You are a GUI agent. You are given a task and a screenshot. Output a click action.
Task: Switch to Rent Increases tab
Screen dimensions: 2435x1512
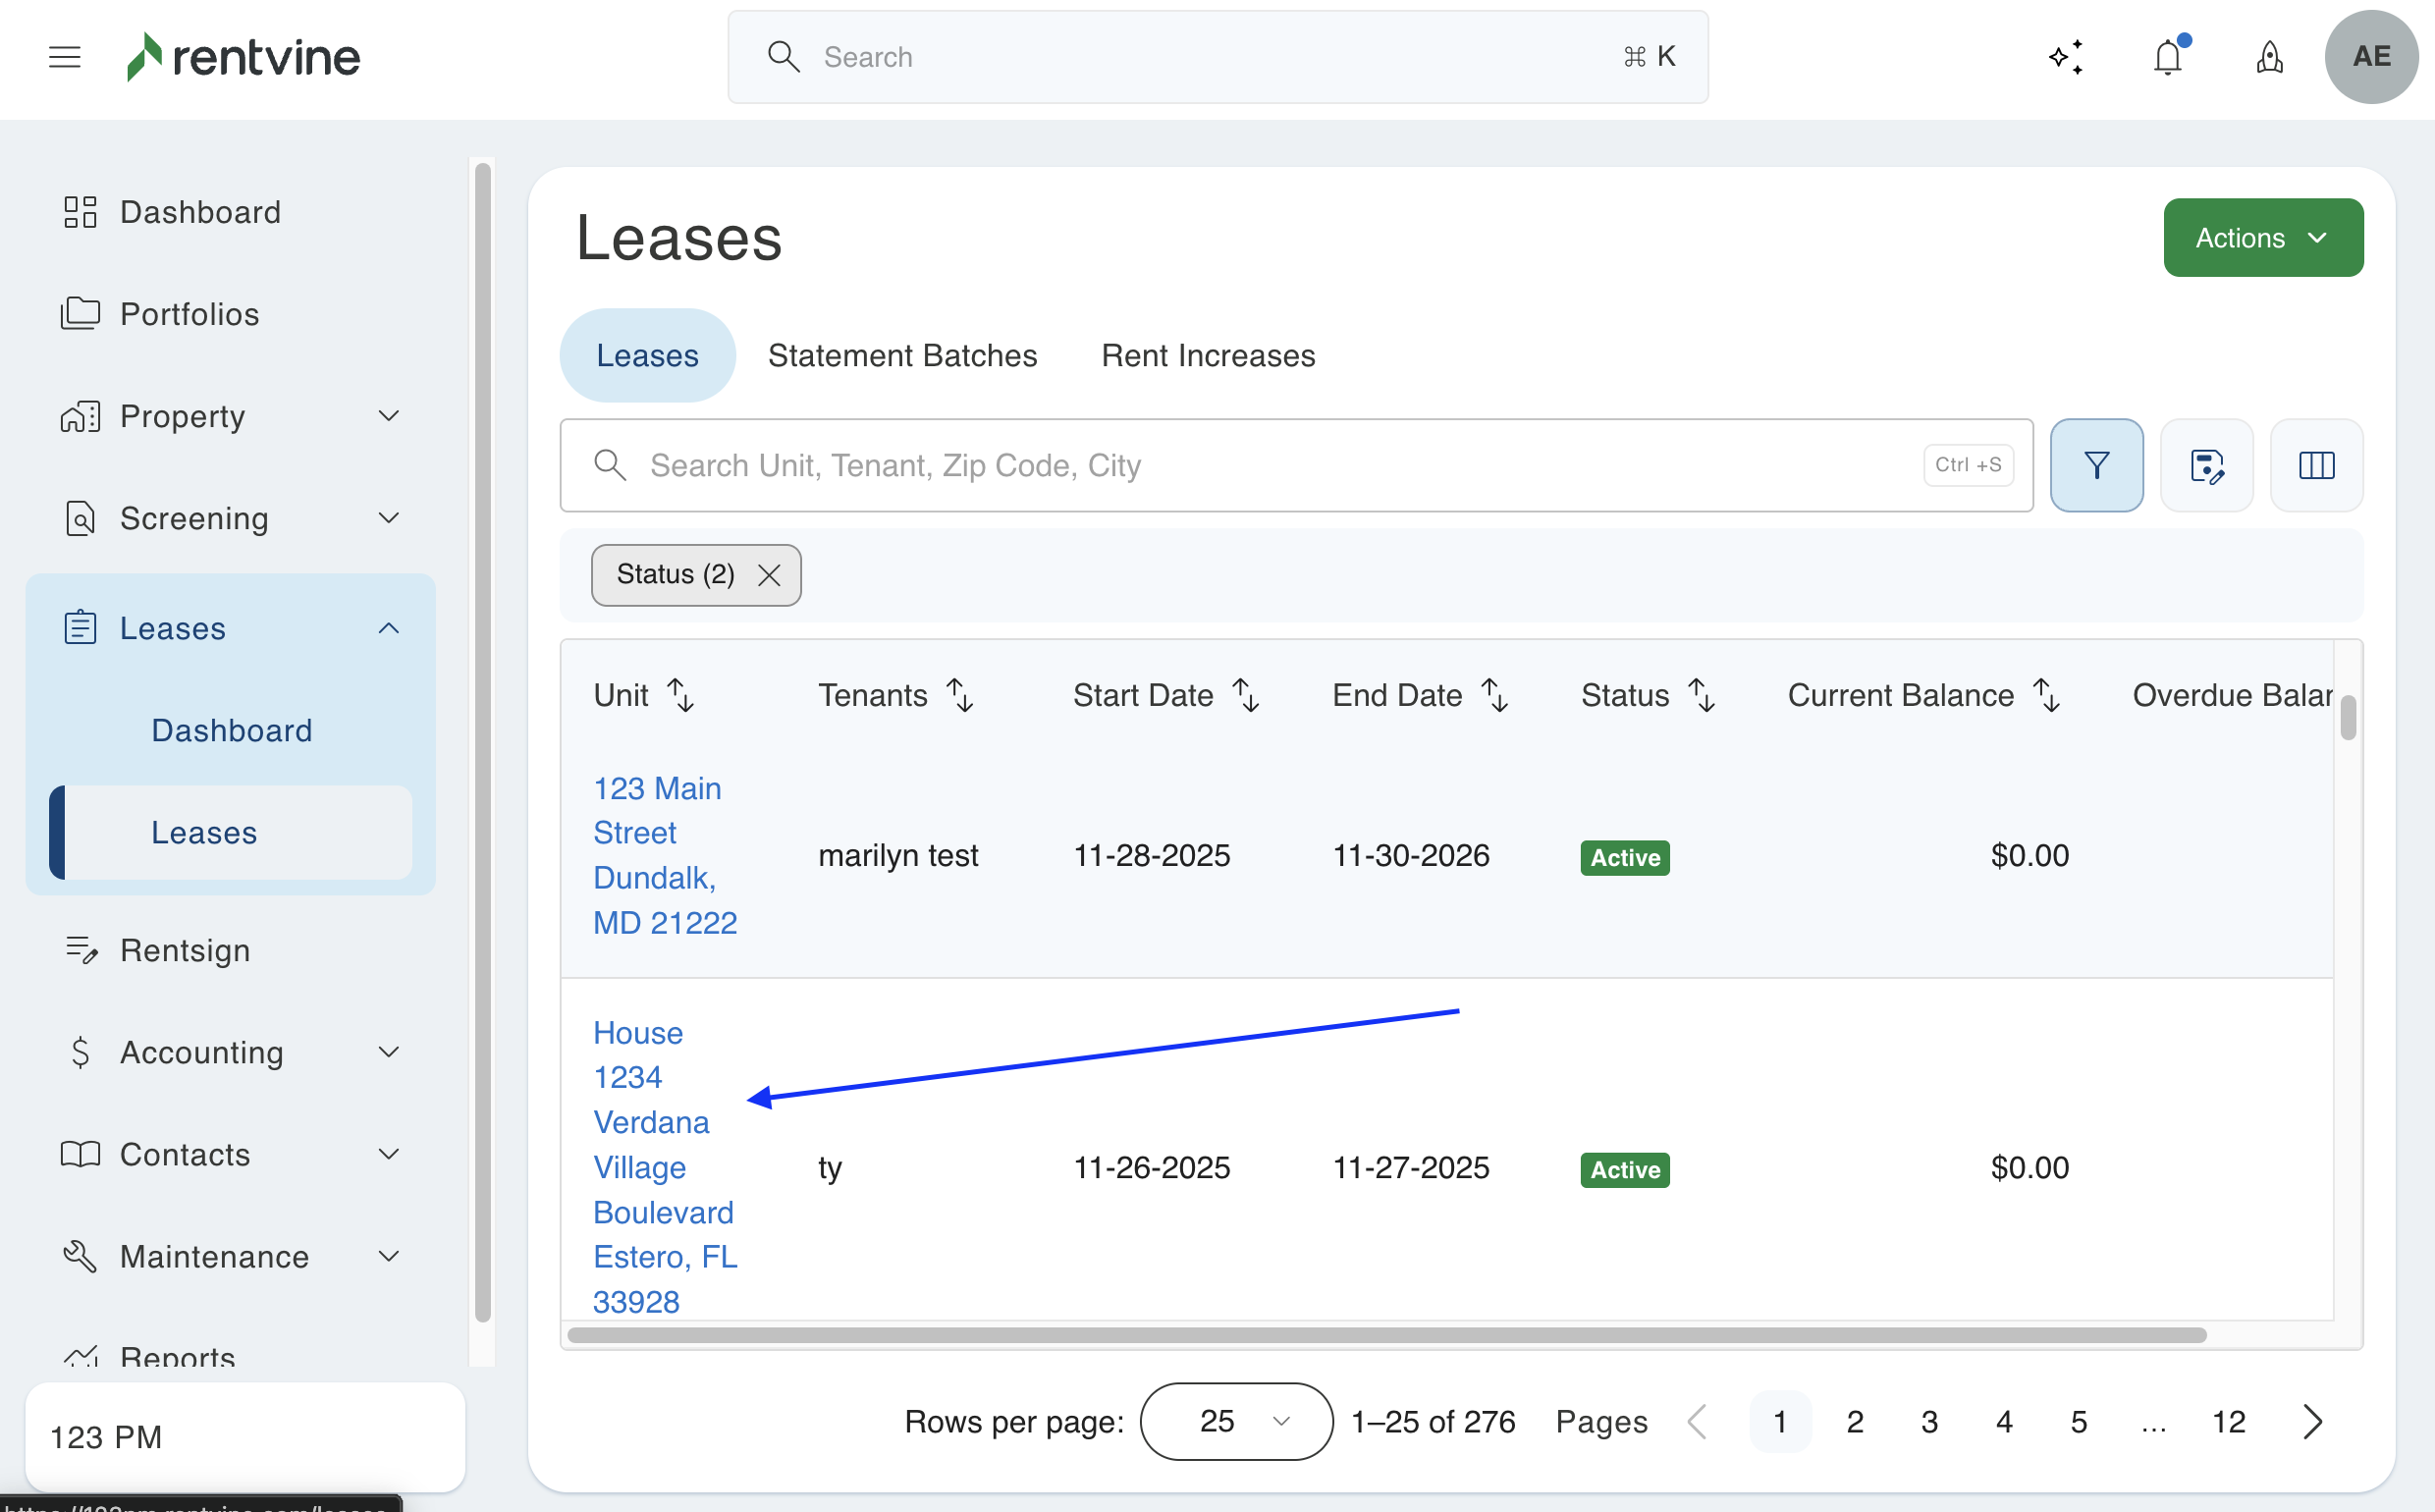point(1208,356)
